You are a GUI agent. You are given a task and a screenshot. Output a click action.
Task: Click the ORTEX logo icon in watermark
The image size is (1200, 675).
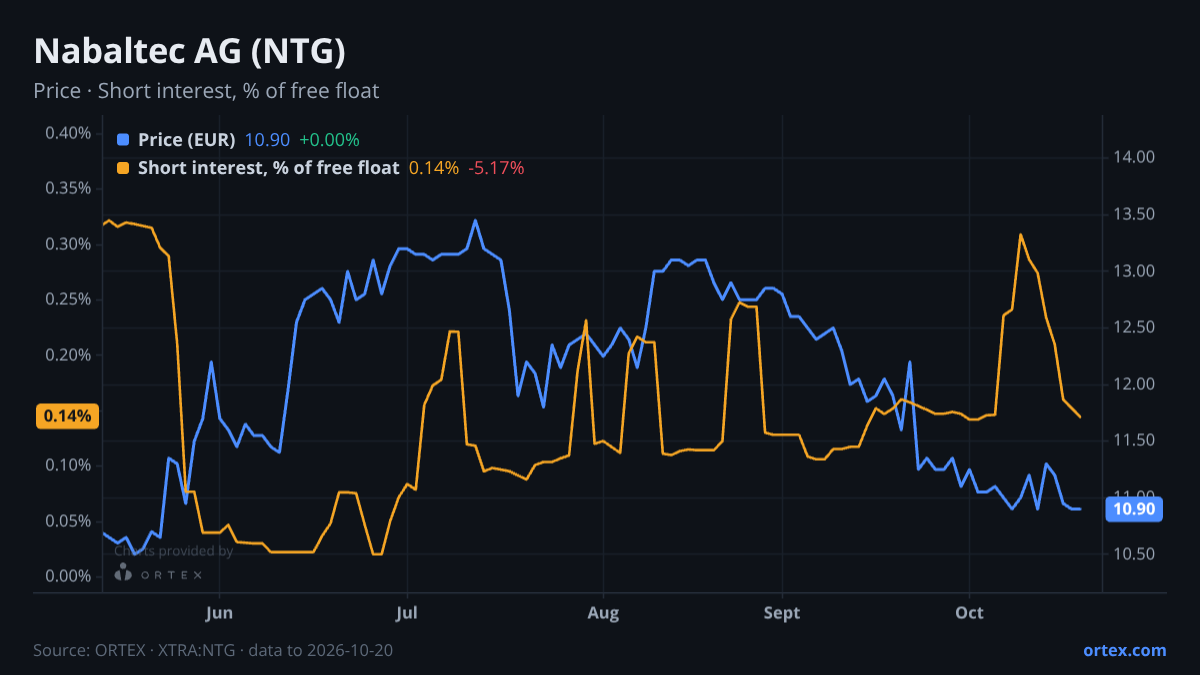point(123,573)
